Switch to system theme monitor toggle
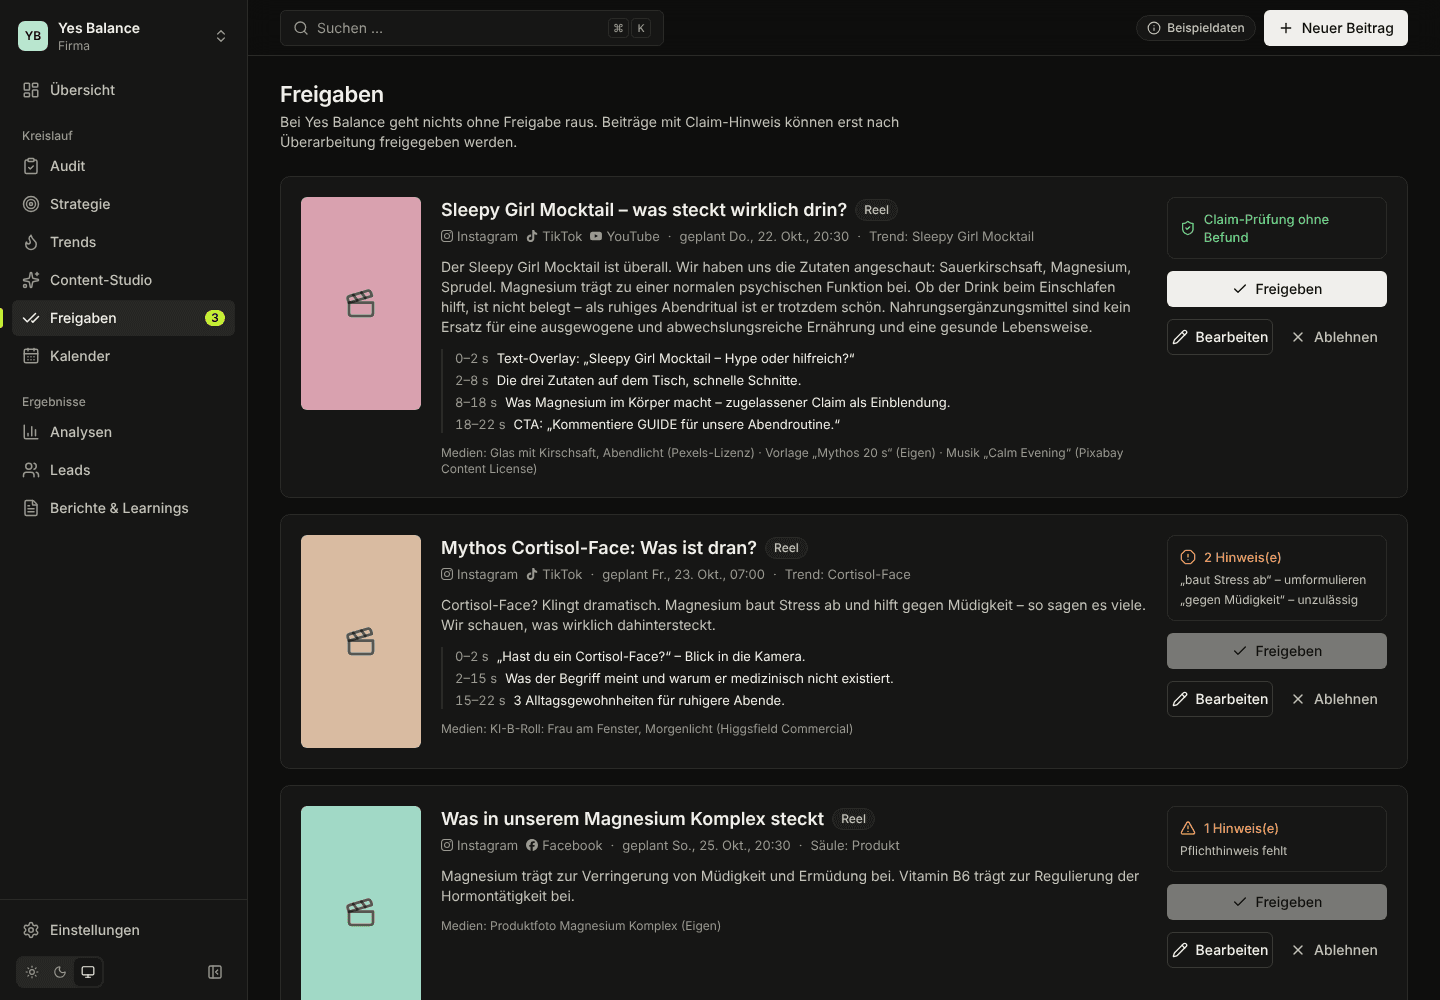The width and height of the screenshot is (1440, 1000). pyautogui.click(x=88, y=972)
